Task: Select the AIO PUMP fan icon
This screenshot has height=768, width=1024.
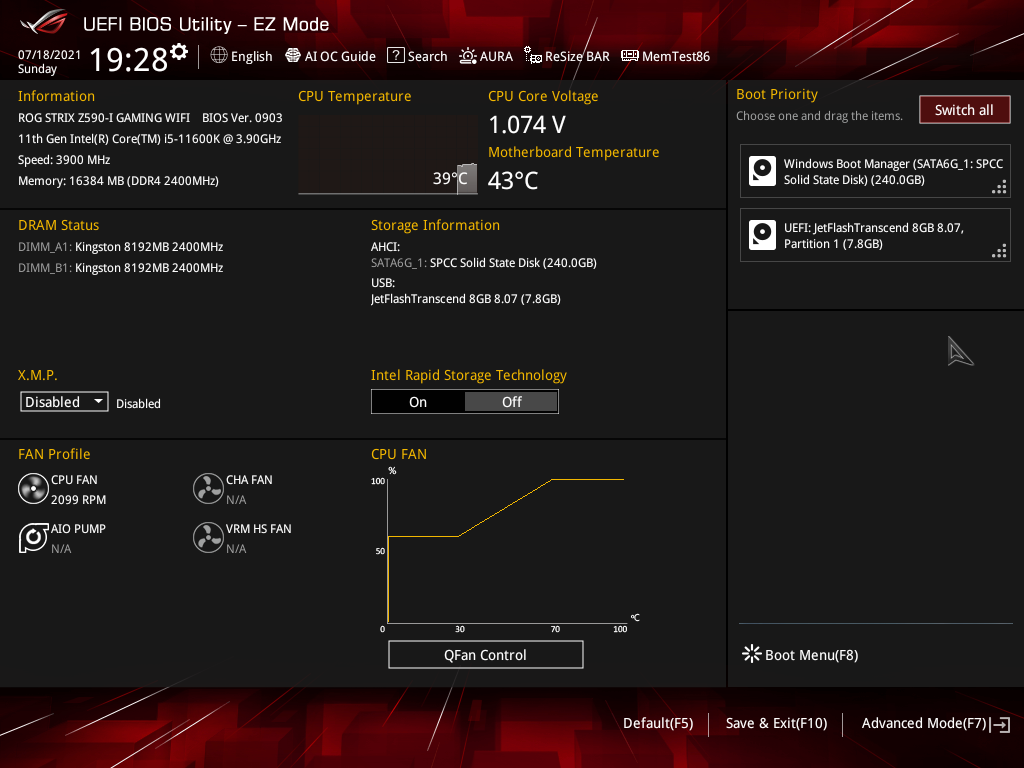Action: click(33, 537)
